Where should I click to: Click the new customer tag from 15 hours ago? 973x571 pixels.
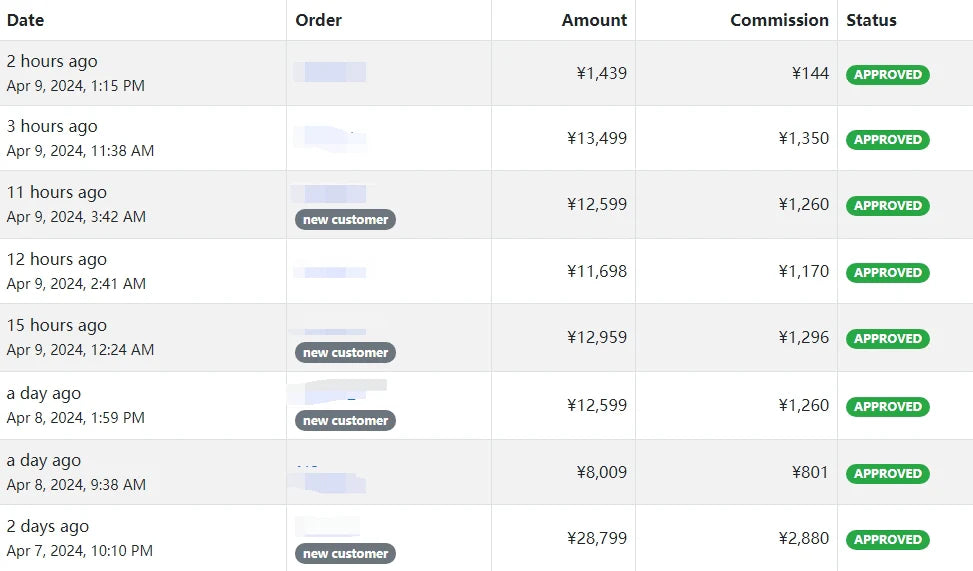pyautogui.click(x=345, y=353)
